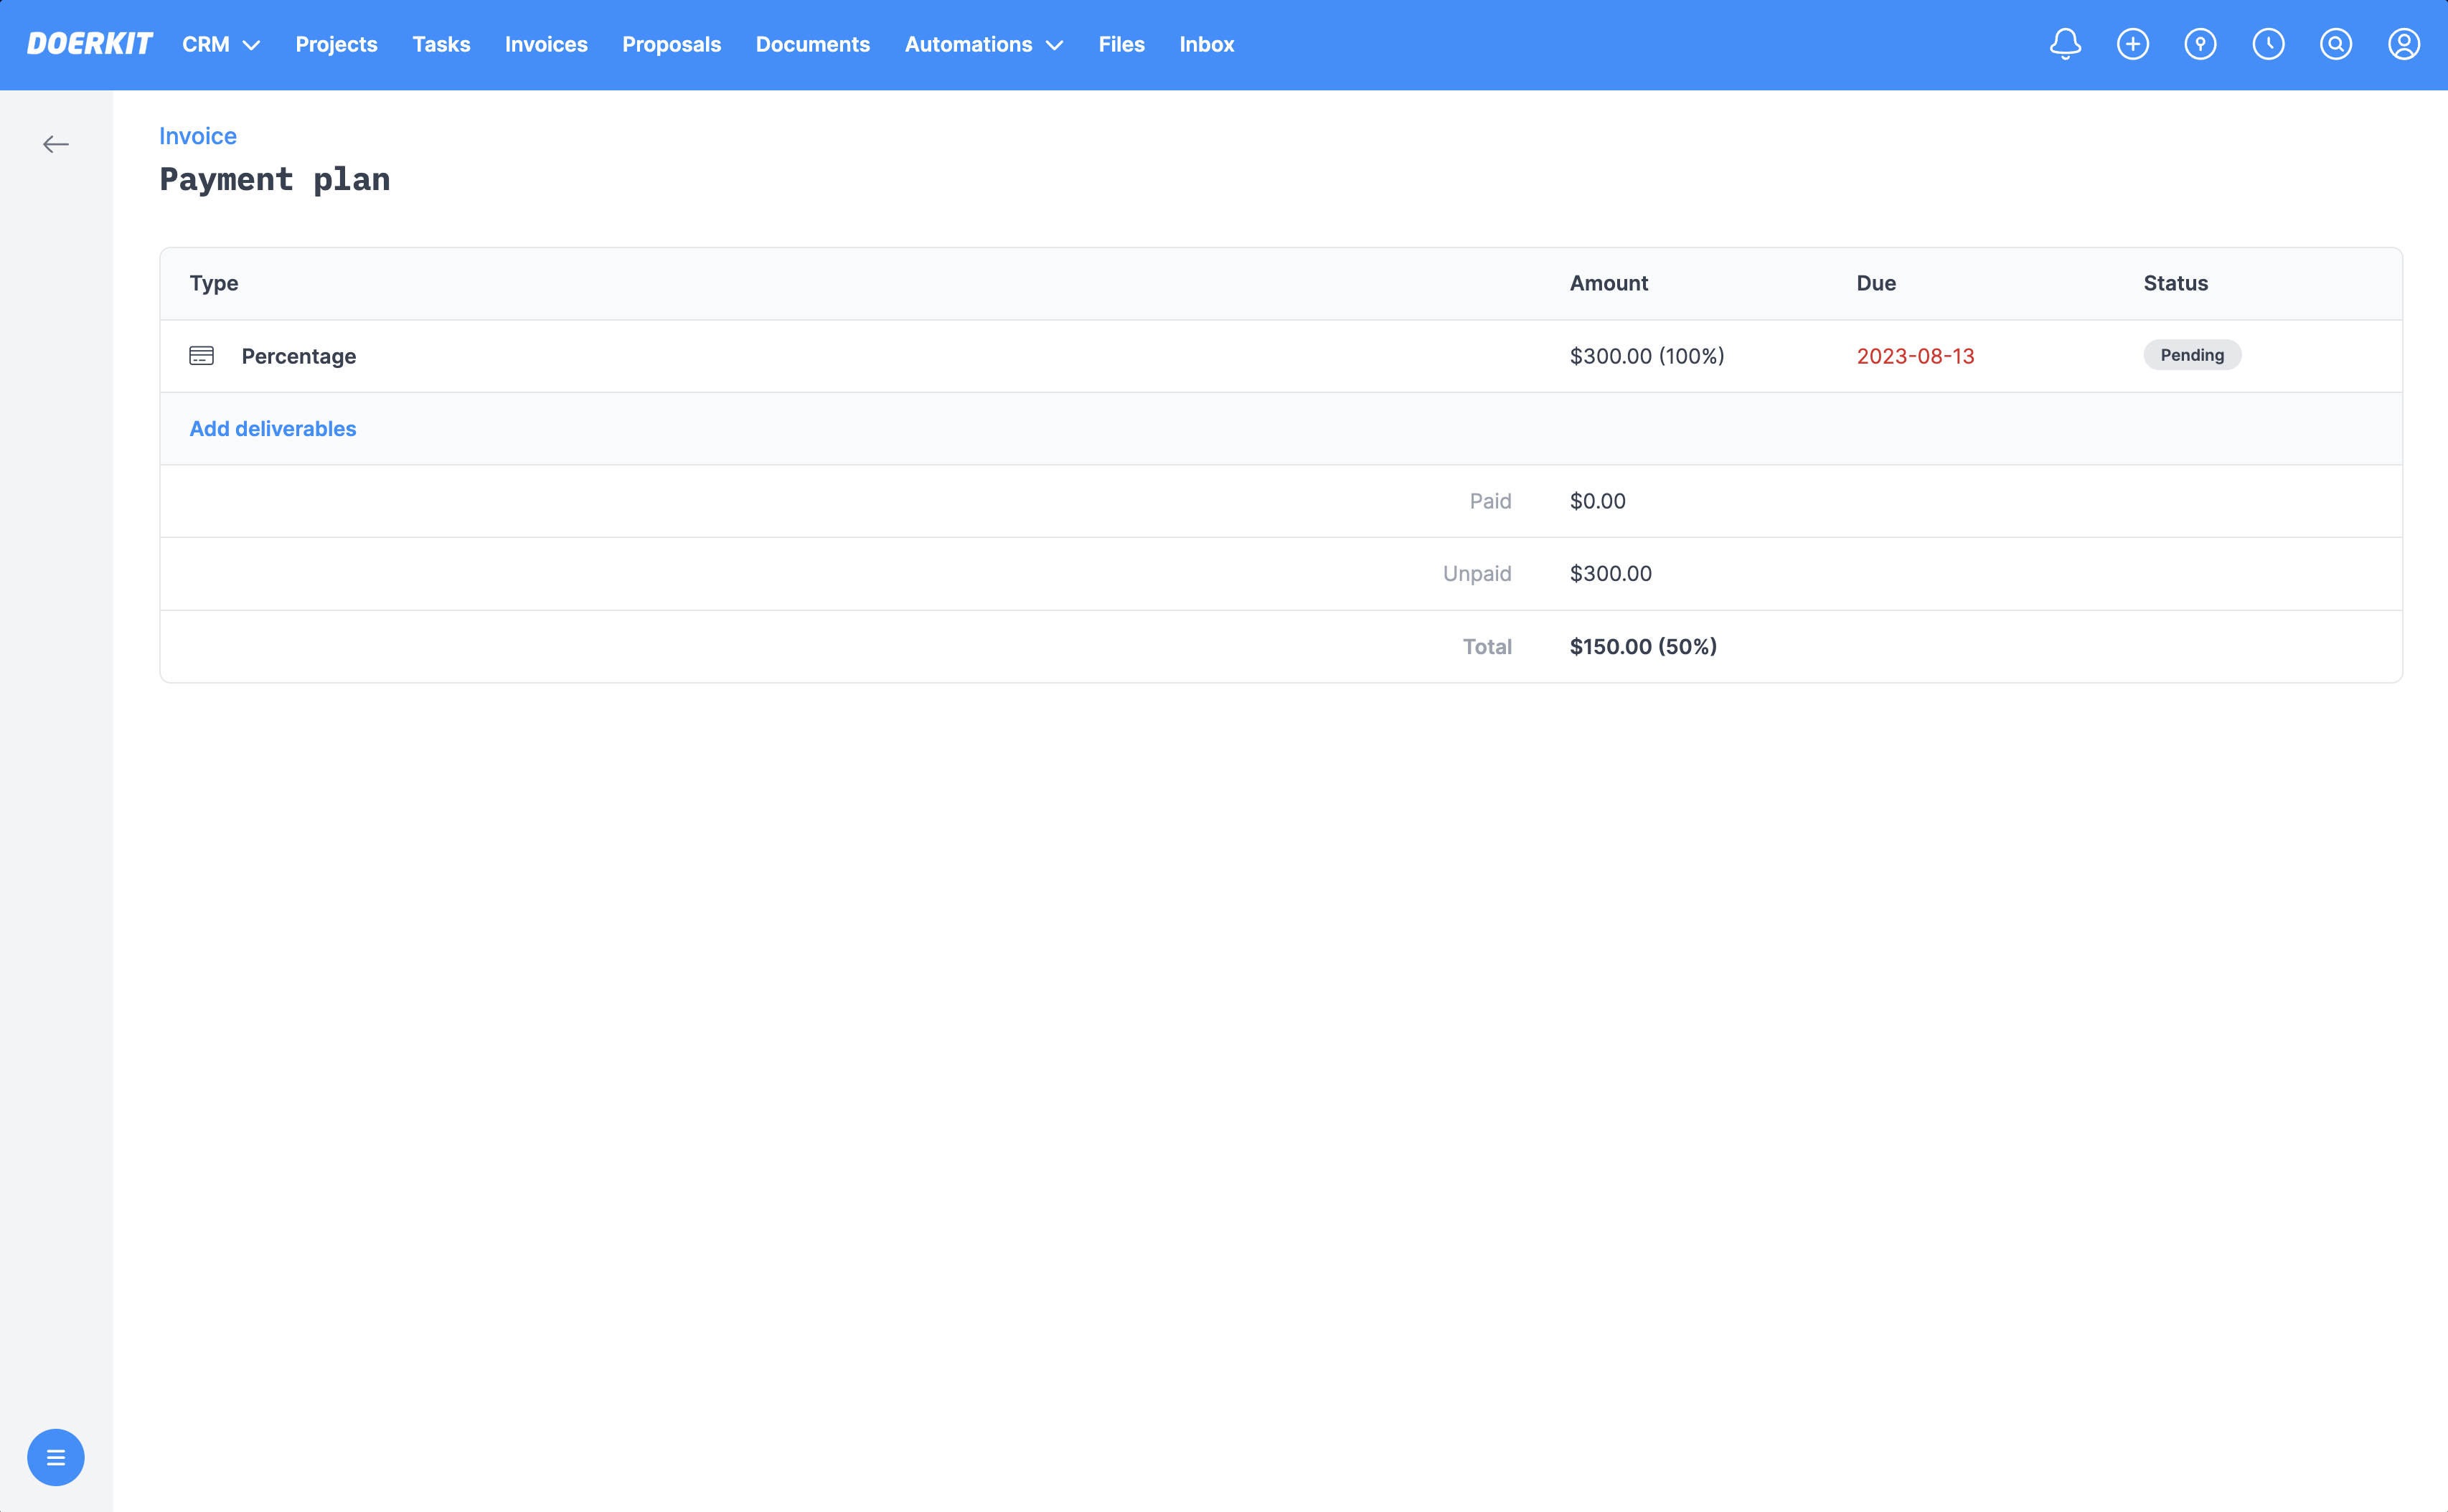Open notifications via the bell icon
This screenshot has width=2448, height=1512.
(x=2065, y=44)
